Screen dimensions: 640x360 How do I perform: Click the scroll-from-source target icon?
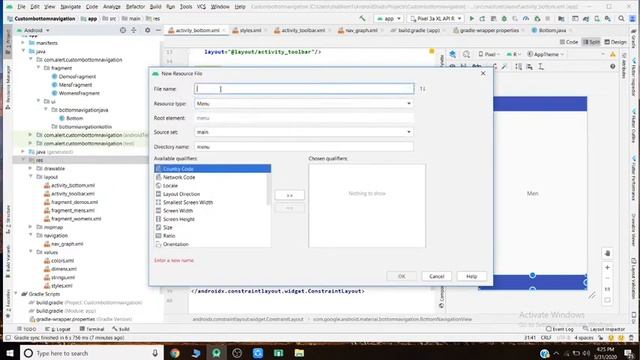123,30
